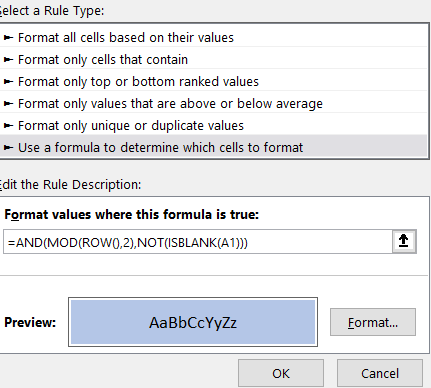Select 'Use a formula to determine' rule

pos(213,147)
